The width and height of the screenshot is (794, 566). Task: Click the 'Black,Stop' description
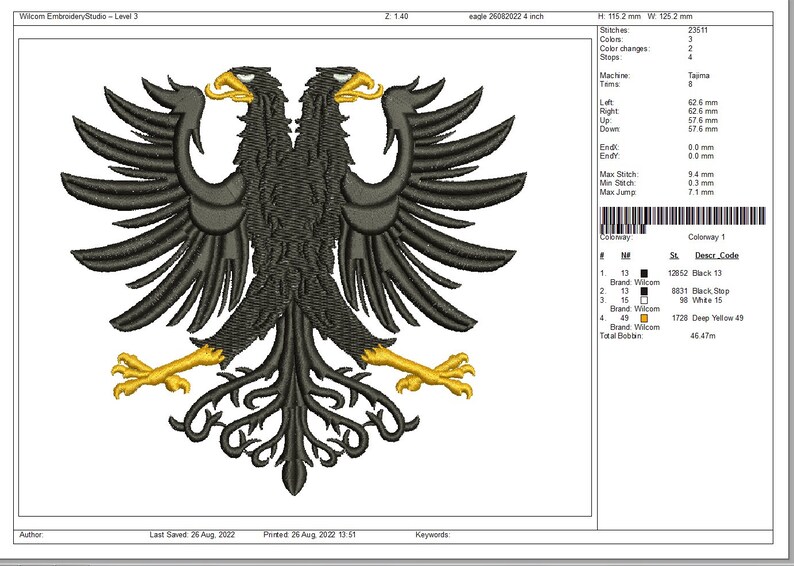pos(710,291)
